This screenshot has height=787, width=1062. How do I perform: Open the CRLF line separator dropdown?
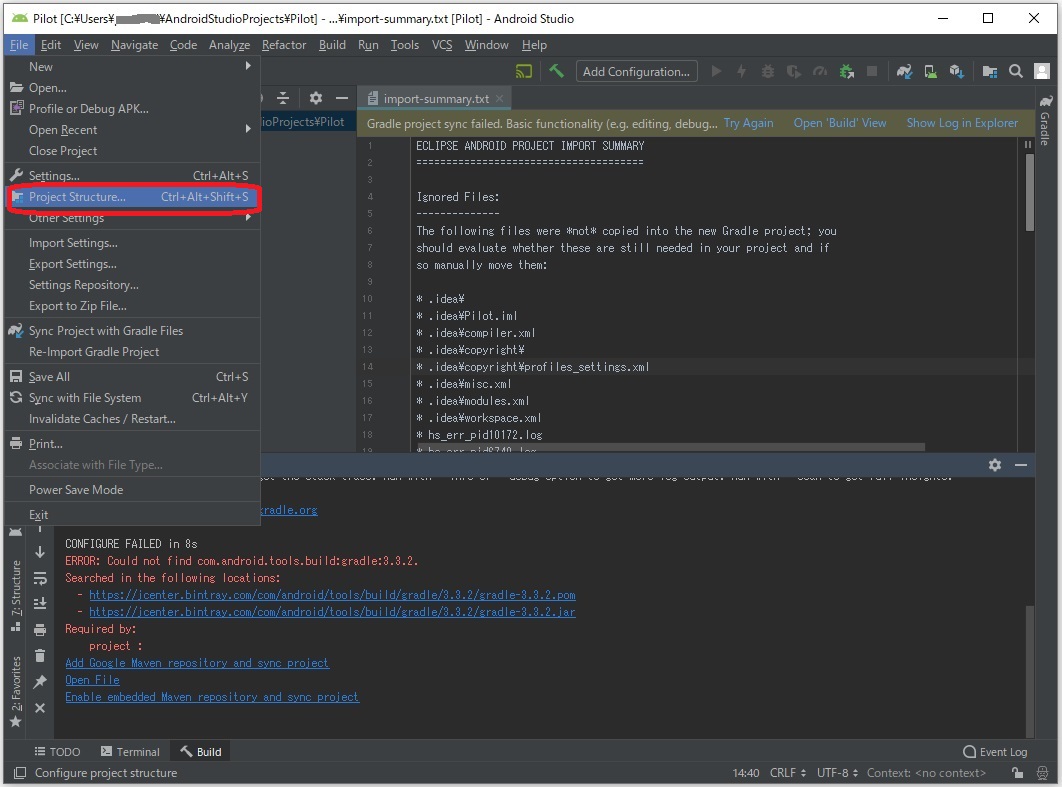click(x=788, y=773)
